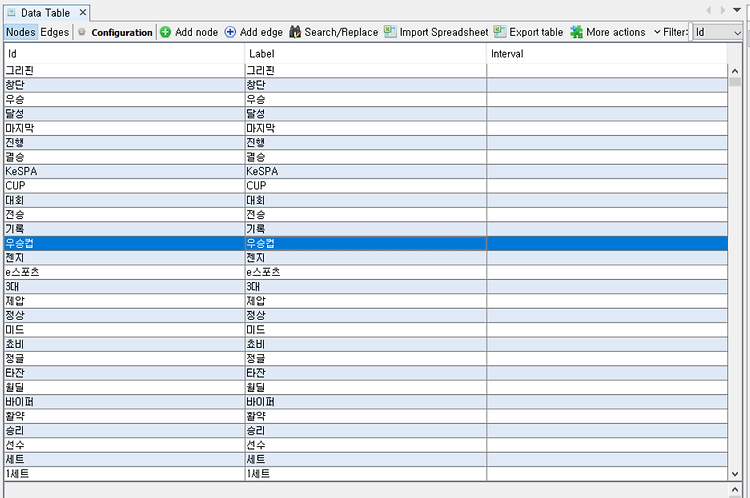Select Label cell 결승
Image resolution: width=750 pixels, height=498 pixels.
click(x=365, y=157)
